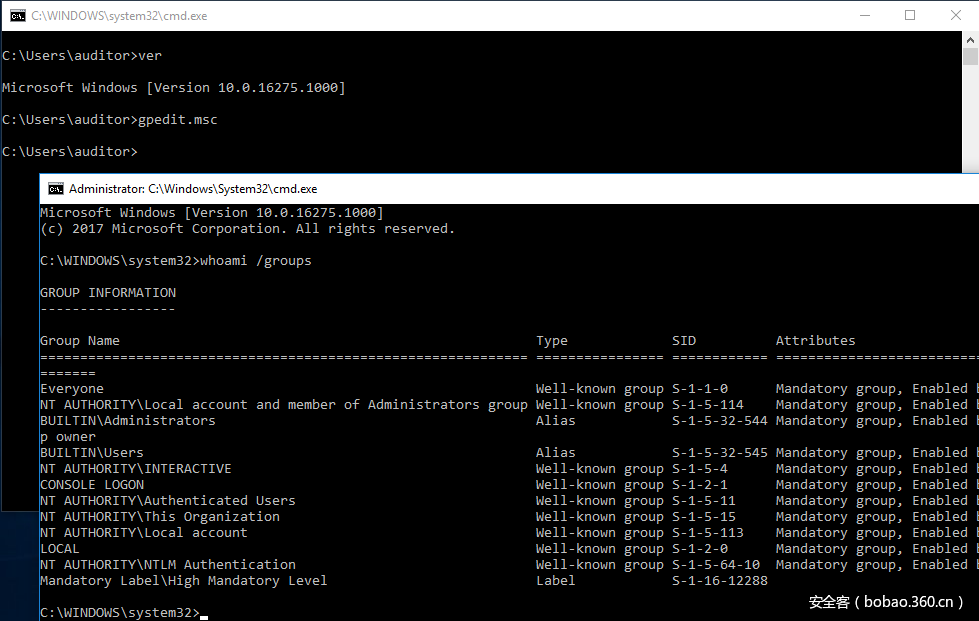Click the 'Group Name' column header text
This screenshot has width=979, height=621.
79,341
